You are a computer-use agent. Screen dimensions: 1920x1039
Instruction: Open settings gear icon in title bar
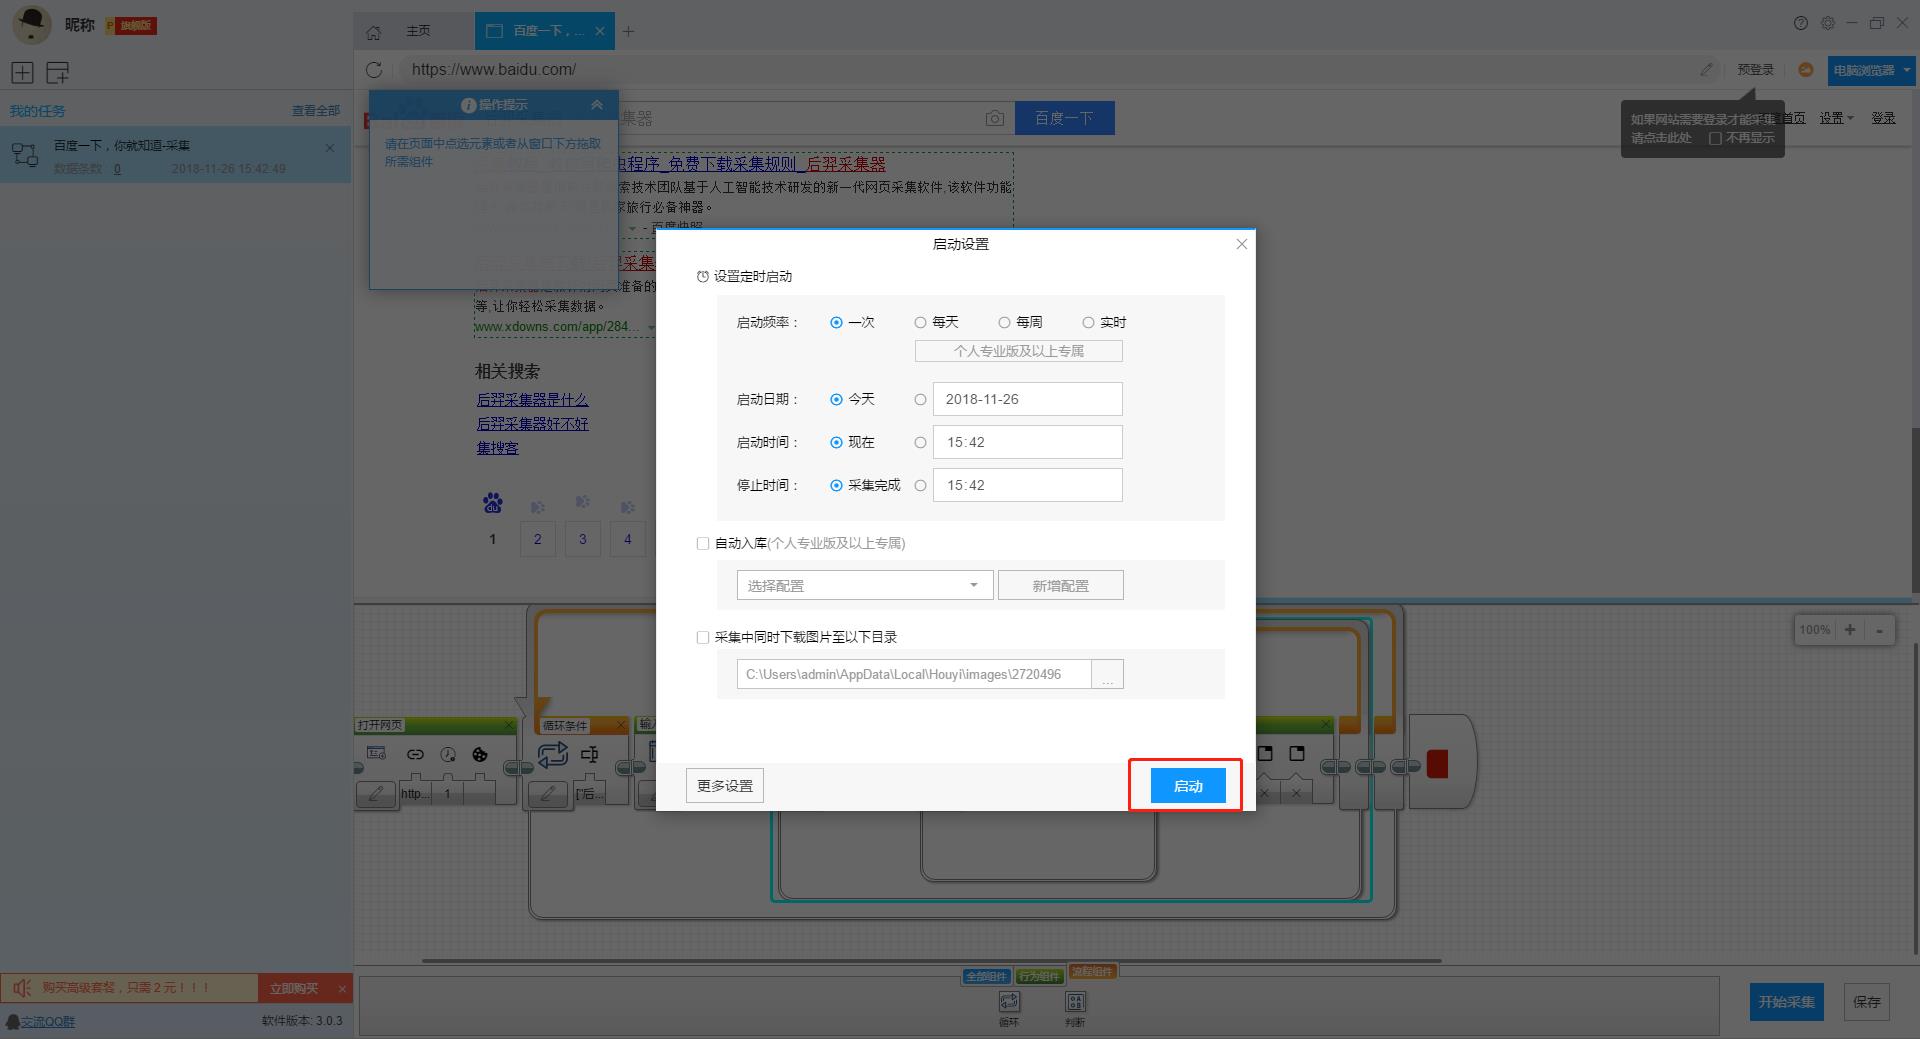click(1828, 23)
